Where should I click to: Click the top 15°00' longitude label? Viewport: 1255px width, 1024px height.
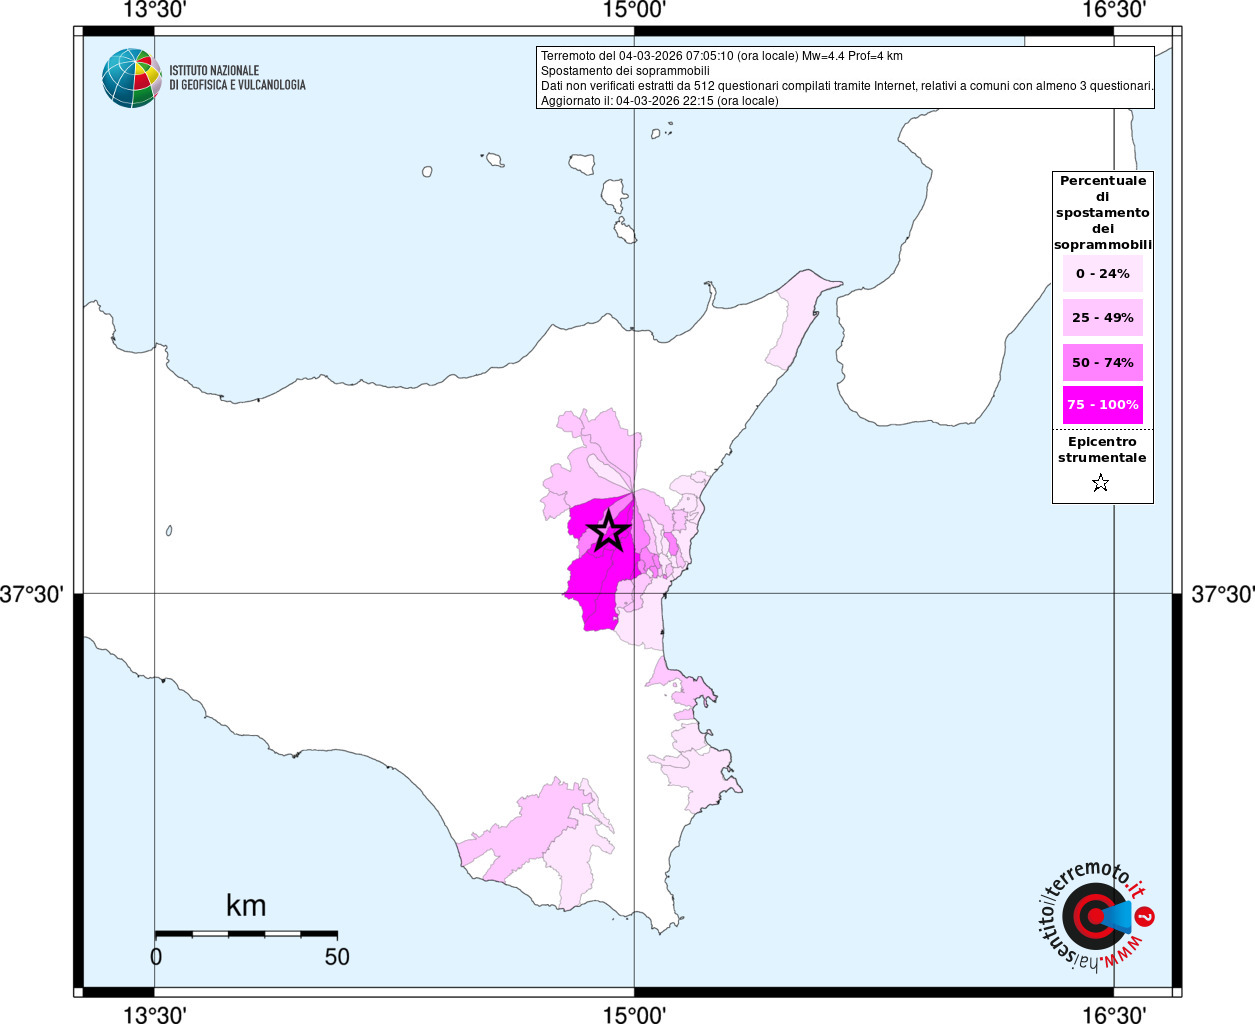[x=634, y=10]
